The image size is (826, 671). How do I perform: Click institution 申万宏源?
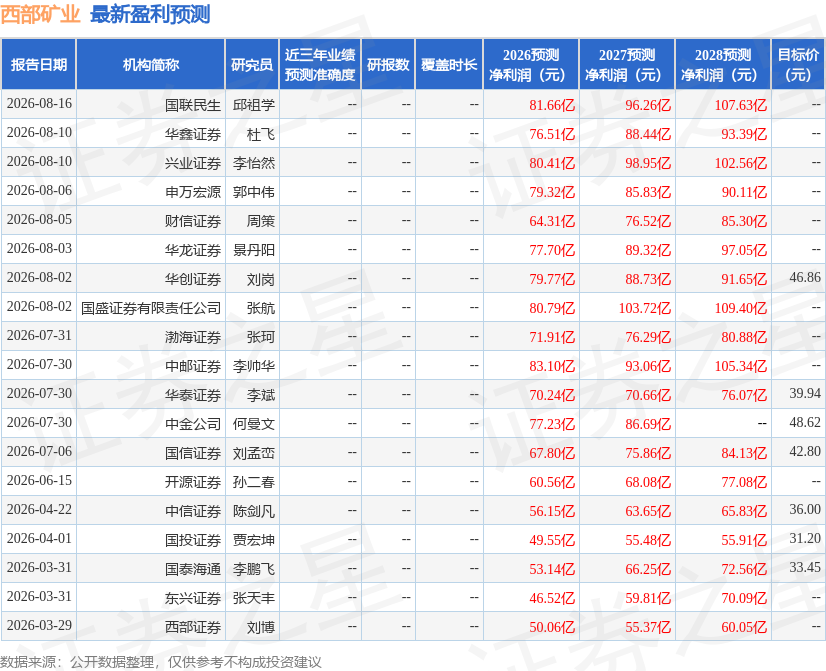193,192
